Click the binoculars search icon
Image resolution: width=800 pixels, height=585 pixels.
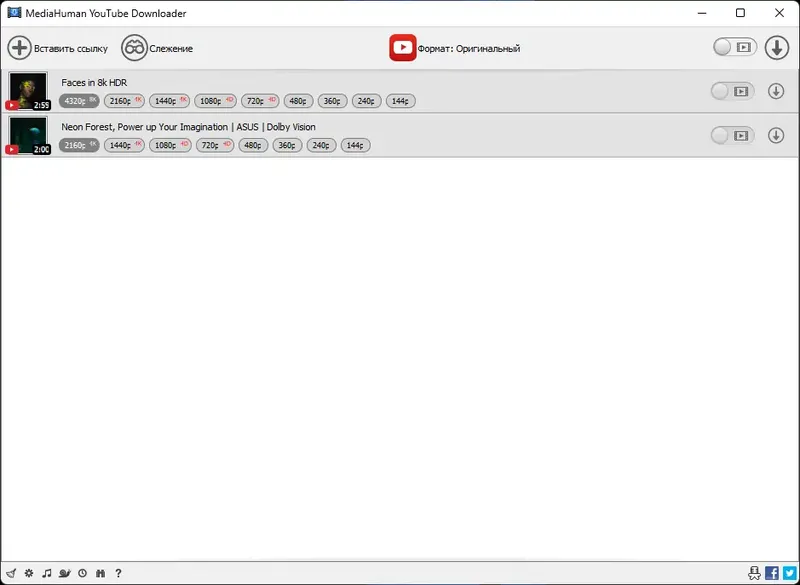click(100, 573)
